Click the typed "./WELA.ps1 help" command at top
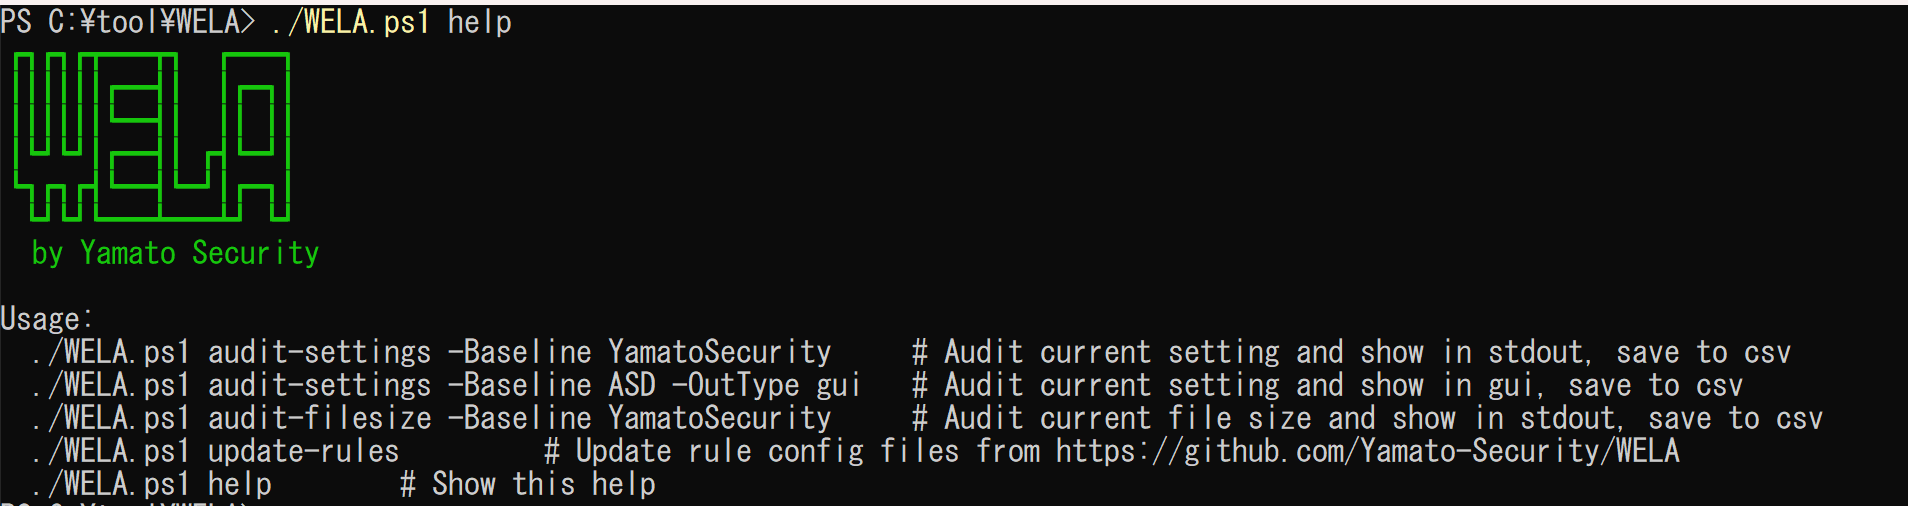Viewport: 1908px width, 506px height. point(391,22)
